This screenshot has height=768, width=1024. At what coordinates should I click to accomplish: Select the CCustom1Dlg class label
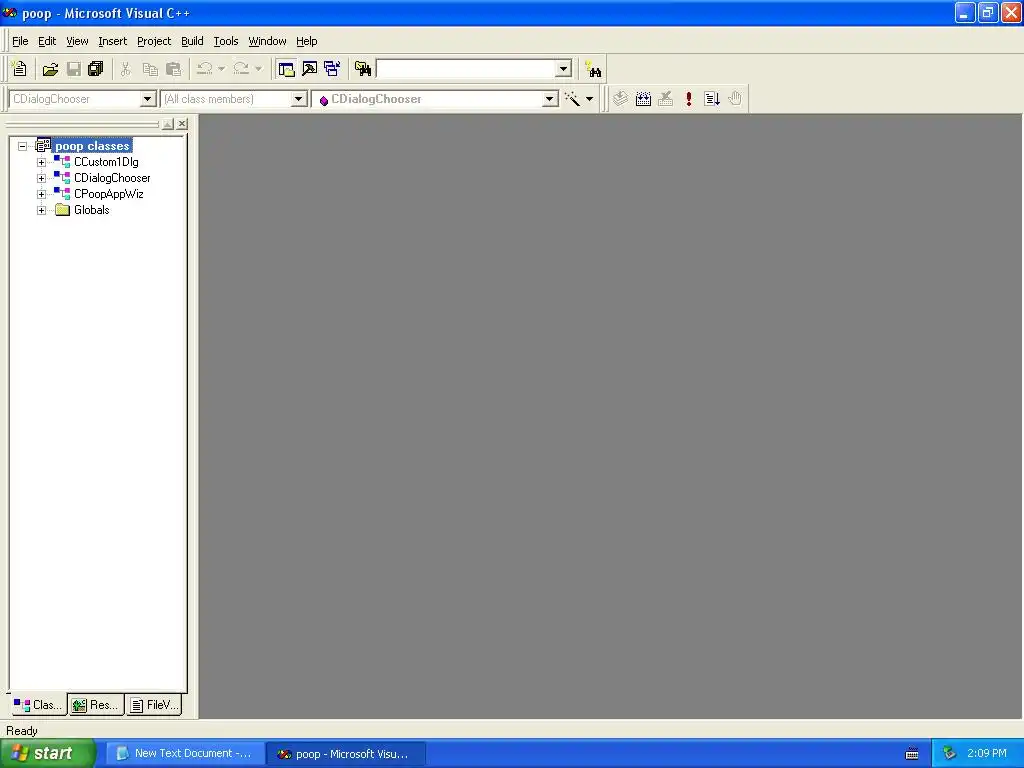point(106,162)
